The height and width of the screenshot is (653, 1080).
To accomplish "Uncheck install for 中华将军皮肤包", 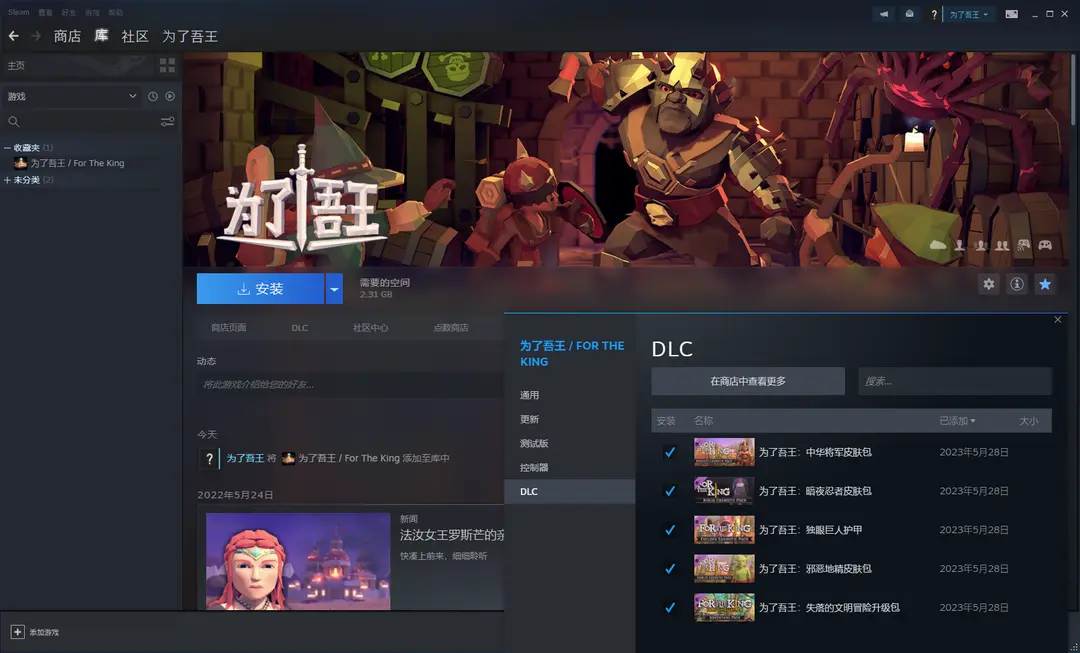I will pyautogui.click(x=669, y=453).
